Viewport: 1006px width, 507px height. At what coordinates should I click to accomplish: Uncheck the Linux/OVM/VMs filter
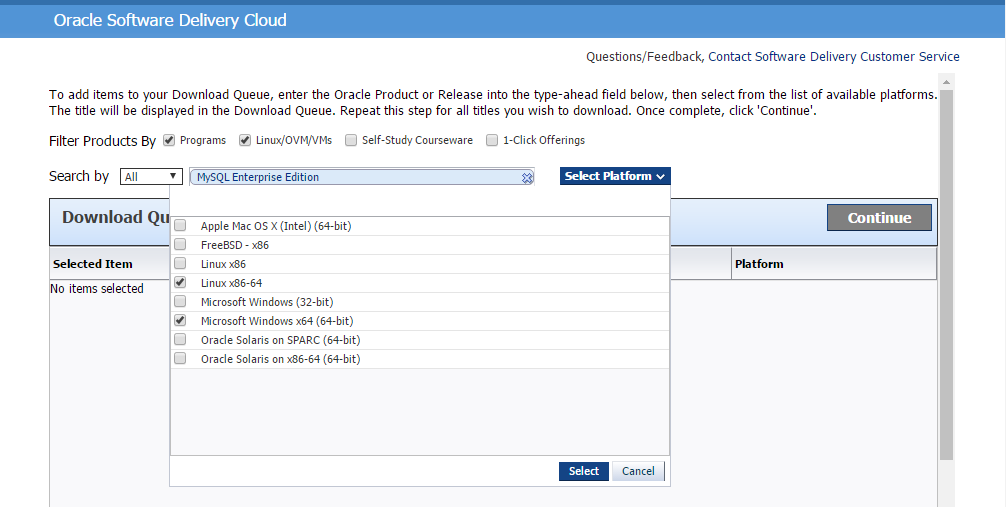coord(245,140)
